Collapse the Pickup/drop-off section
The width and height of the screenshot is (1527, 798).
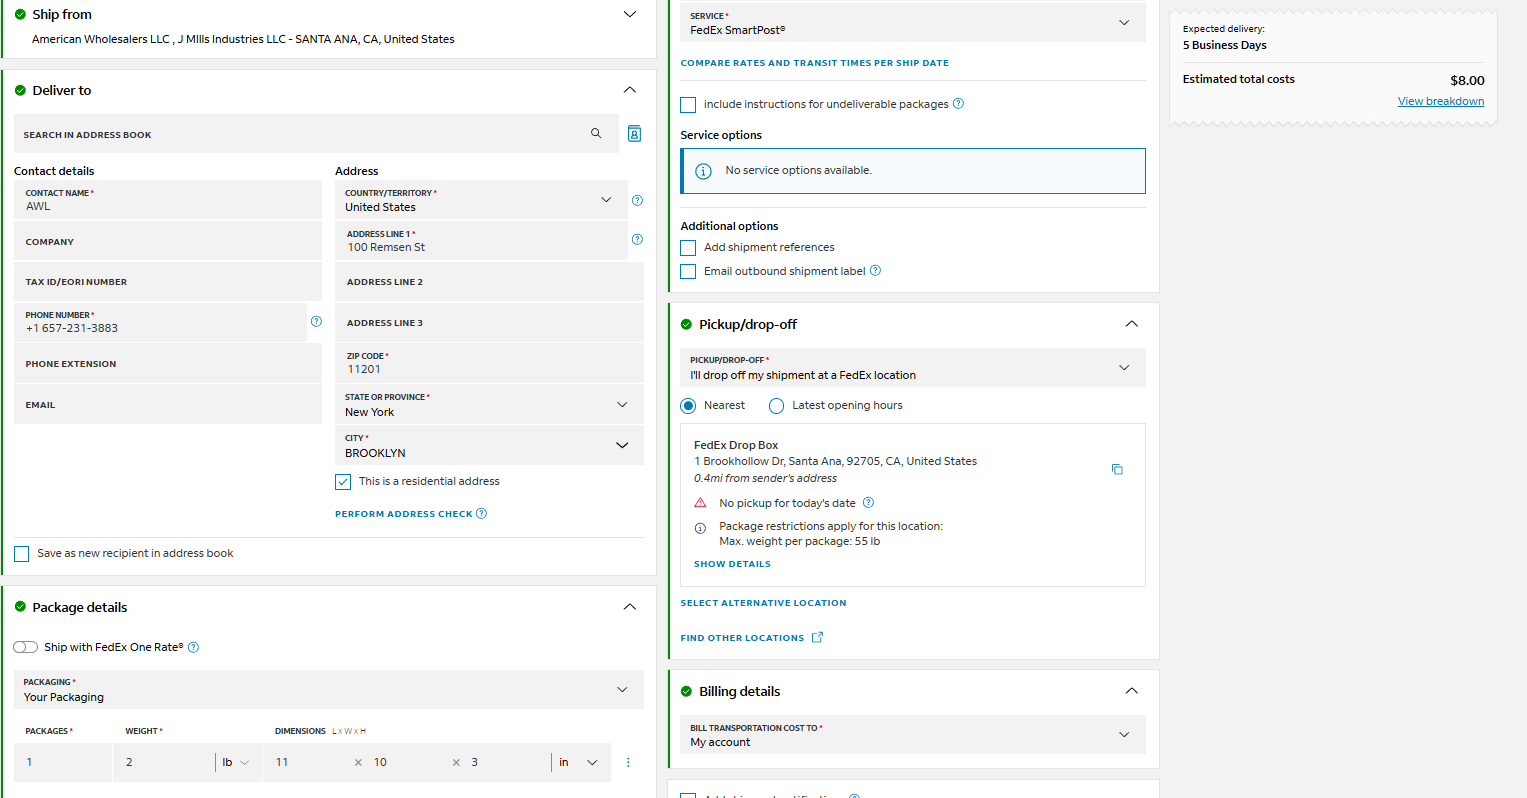[1132, 324]
